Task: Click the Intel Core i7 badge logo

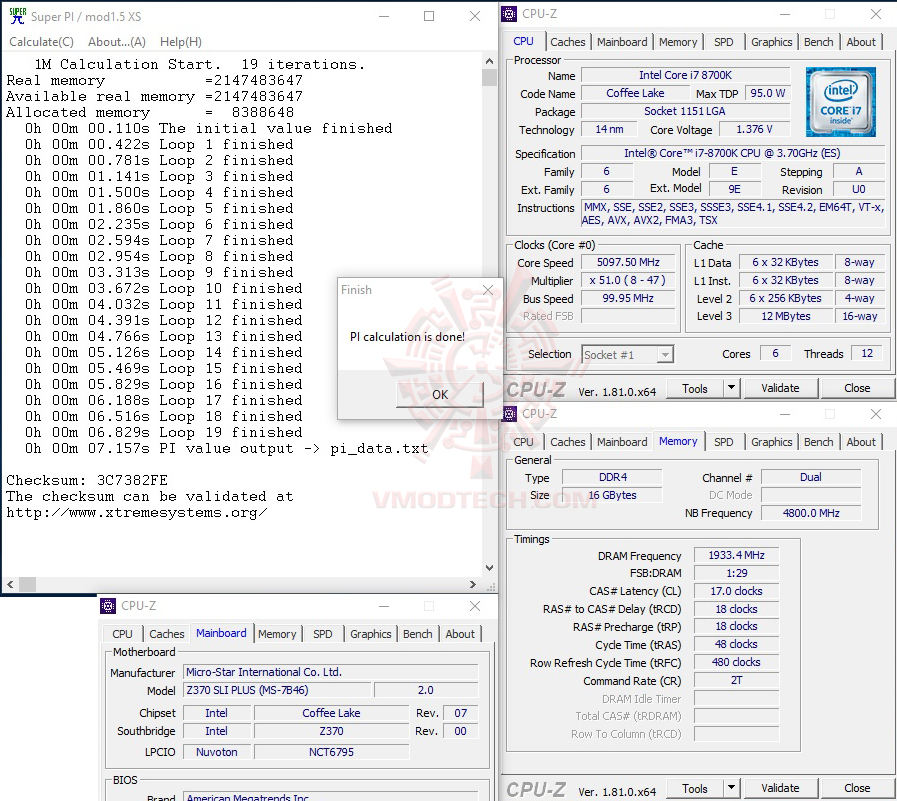Action: coord(841,102)
